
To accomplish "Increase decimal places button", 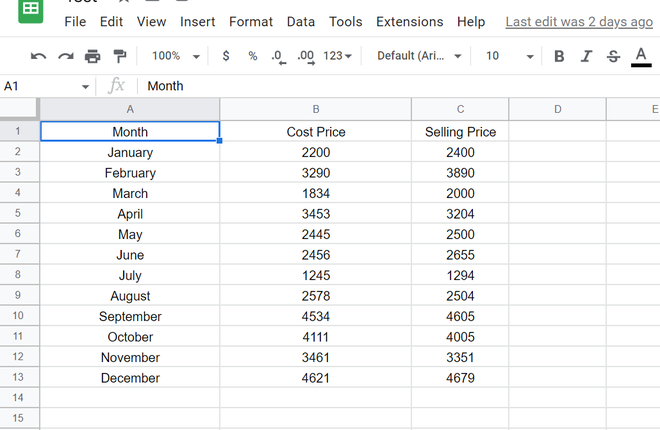I will point(306,56).
